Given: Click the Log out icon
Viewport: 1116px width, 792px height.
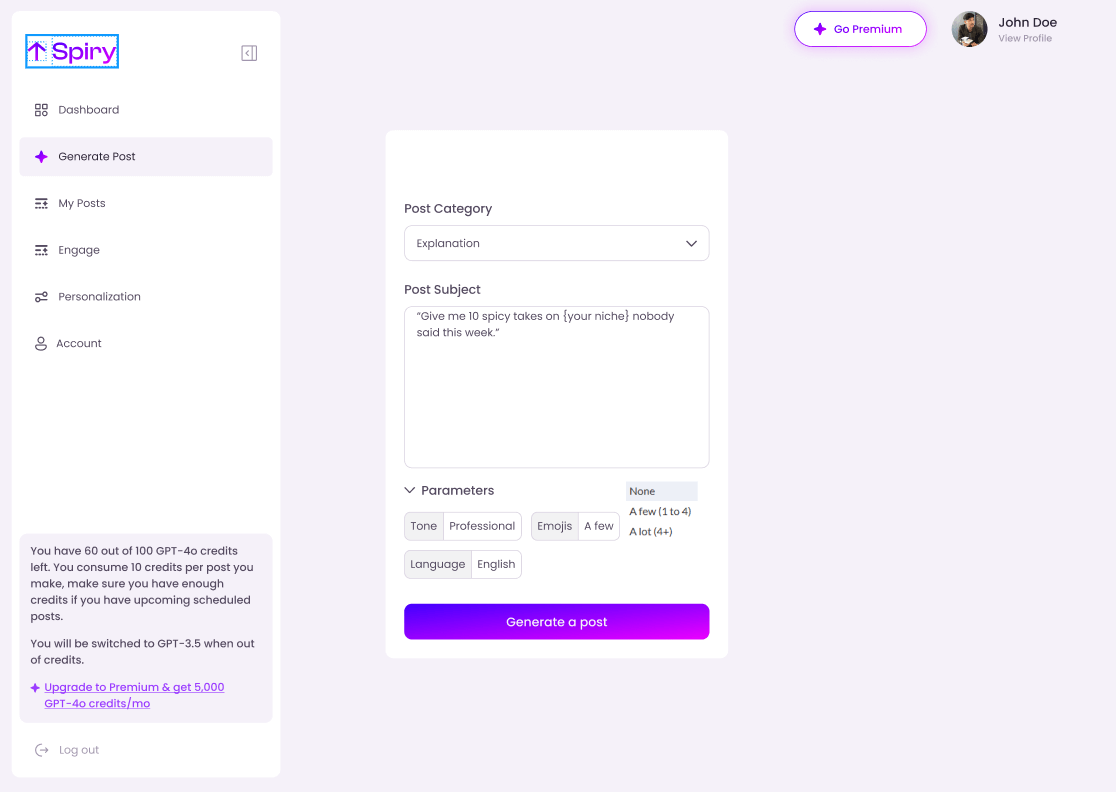Looking at the screenshot, I should click(x=41, y=749).
